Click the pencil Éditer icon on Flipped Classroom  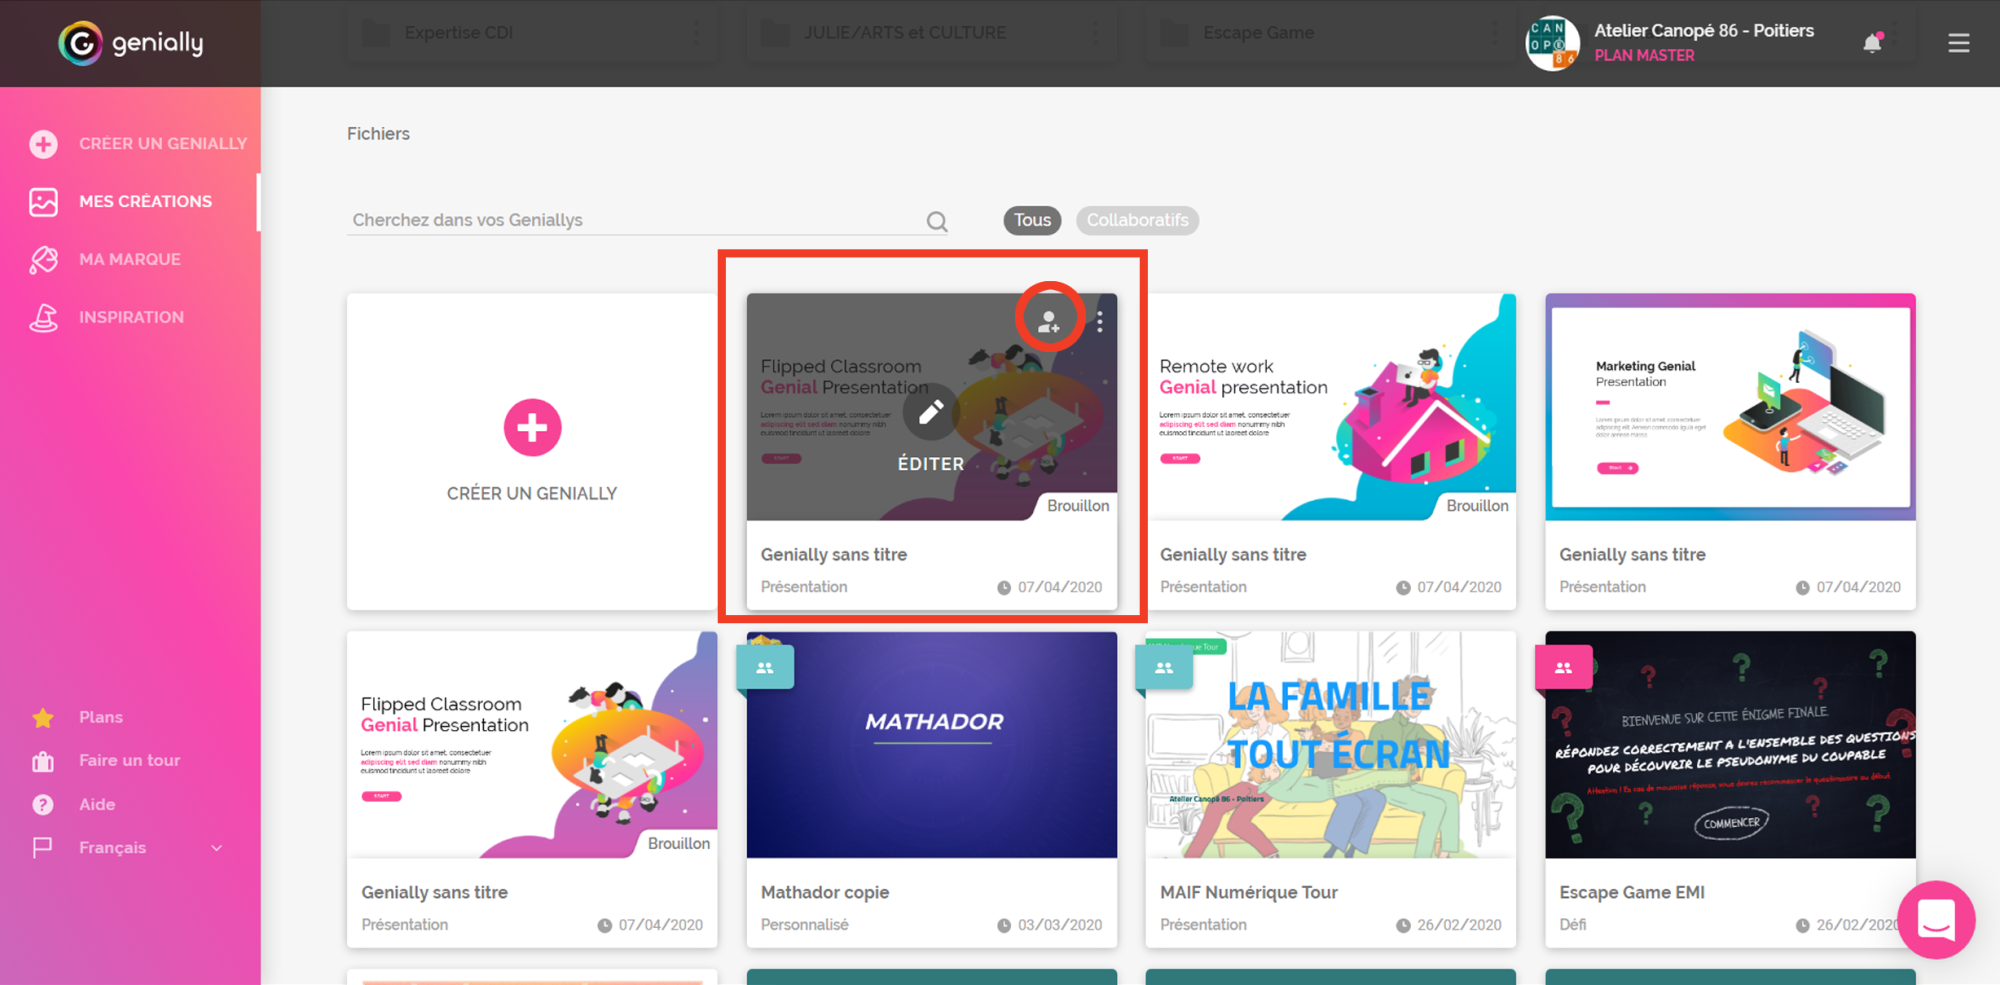click(930, 412)
